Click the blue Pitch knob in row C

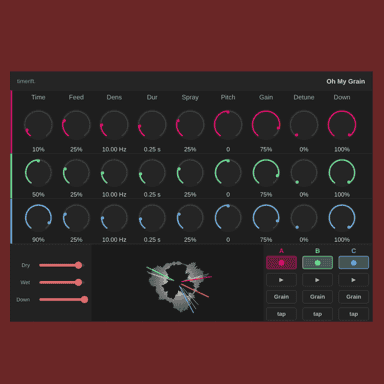[228, 218]
